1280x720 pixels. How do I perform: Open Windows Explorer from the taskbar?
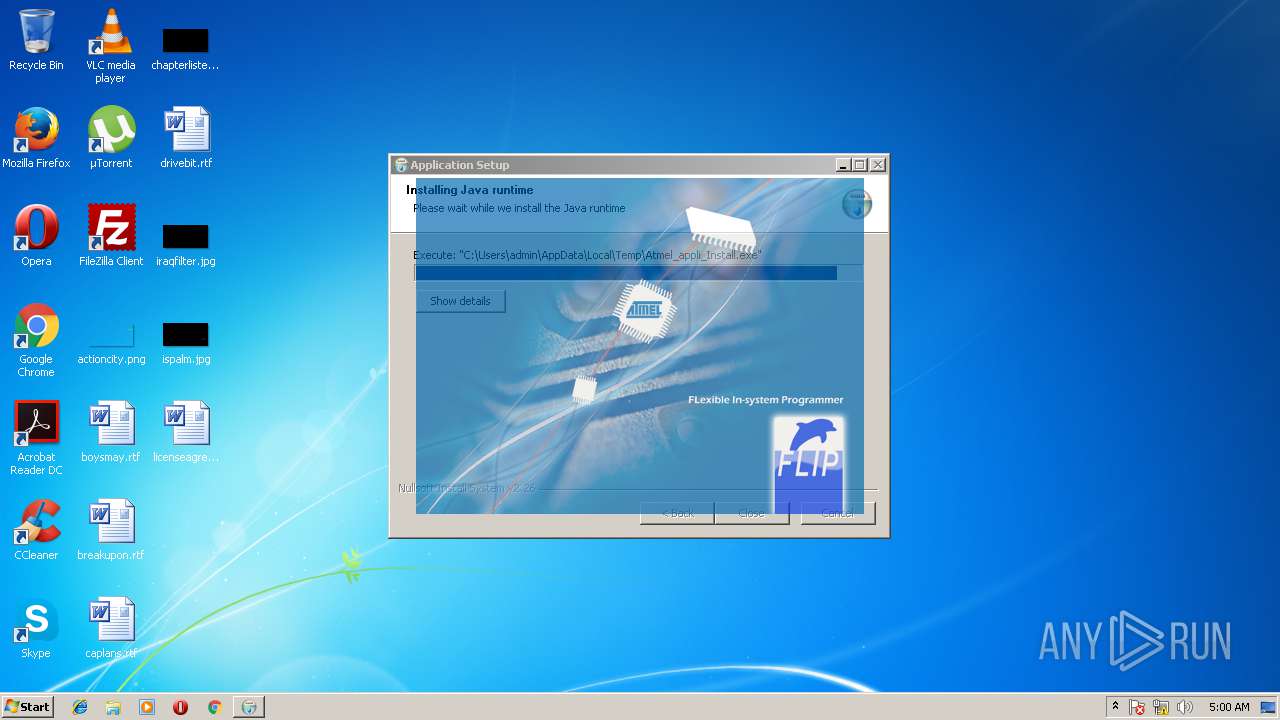coord(113,707)
